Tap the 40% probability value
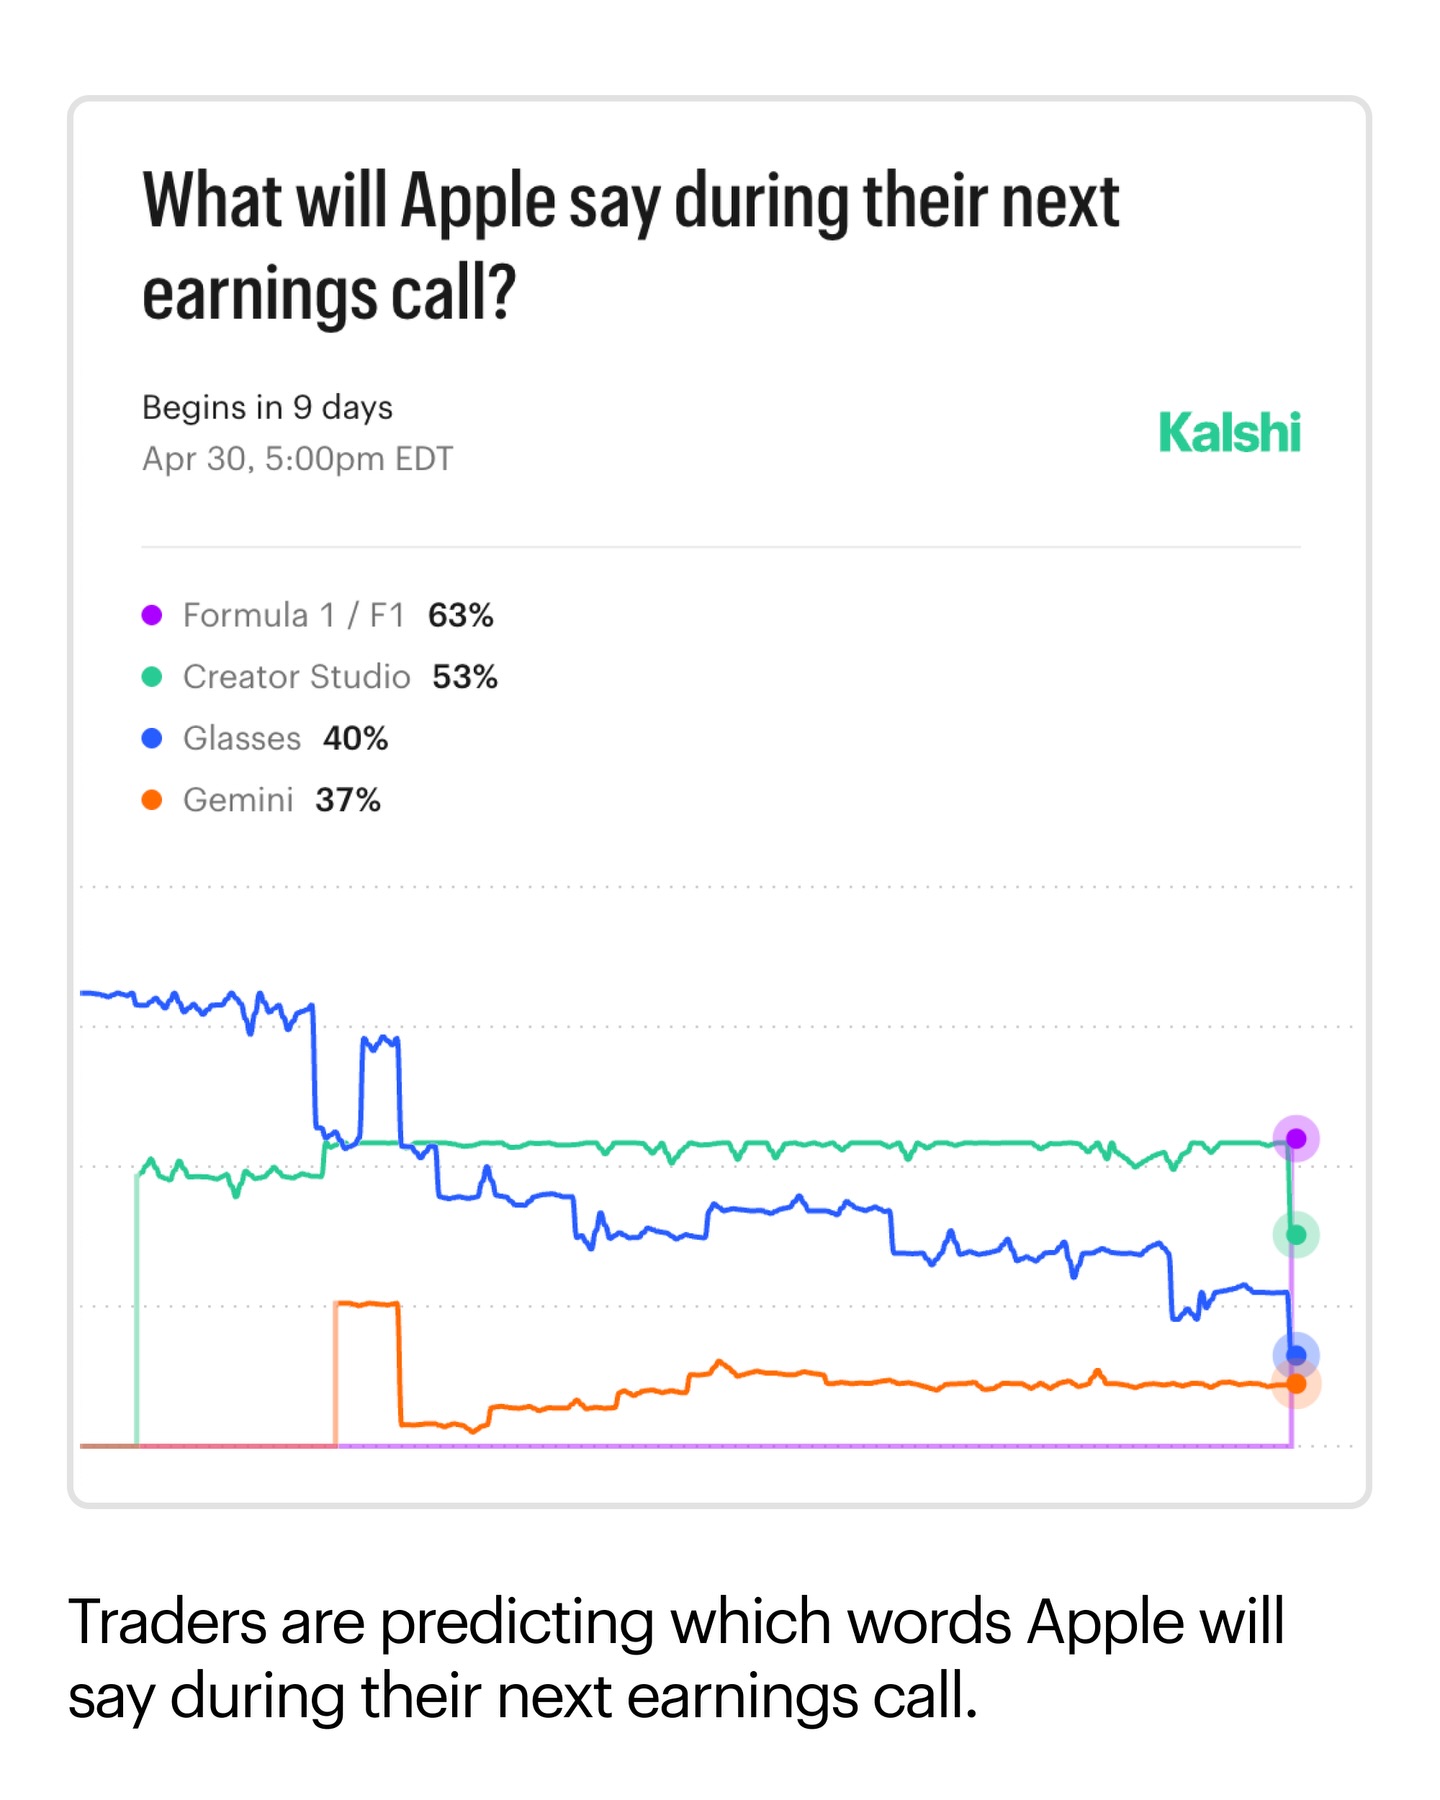Viewport: 1440px width, 1800px height. (x=355, y=738)
